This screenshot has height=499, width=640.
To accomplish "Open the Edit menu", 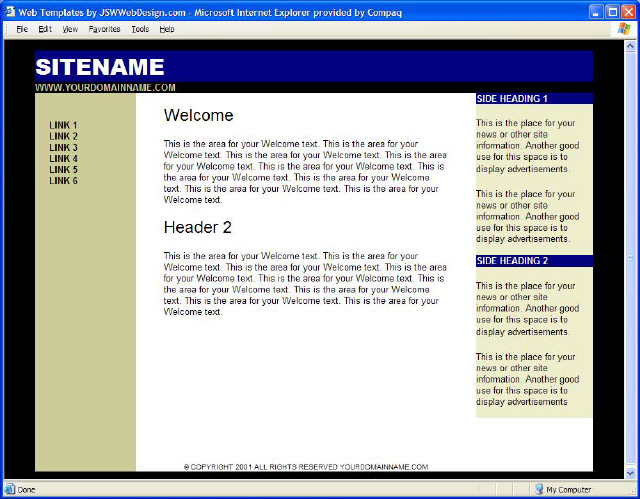I will [x=45, y=29].
